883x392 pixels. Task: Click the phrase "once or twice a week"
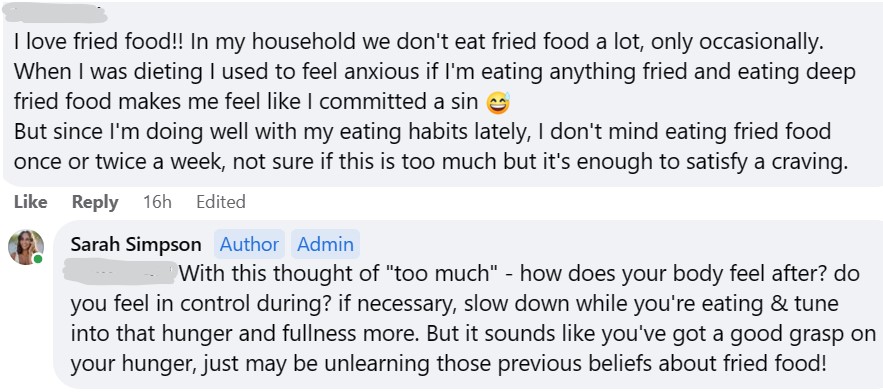point(117,162)
